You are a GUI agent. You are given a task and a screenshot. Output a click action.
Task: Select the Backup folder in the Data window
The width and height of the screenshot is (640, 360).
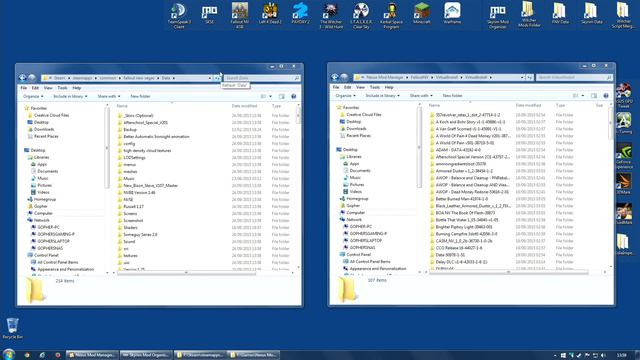(x=130, y=130)
